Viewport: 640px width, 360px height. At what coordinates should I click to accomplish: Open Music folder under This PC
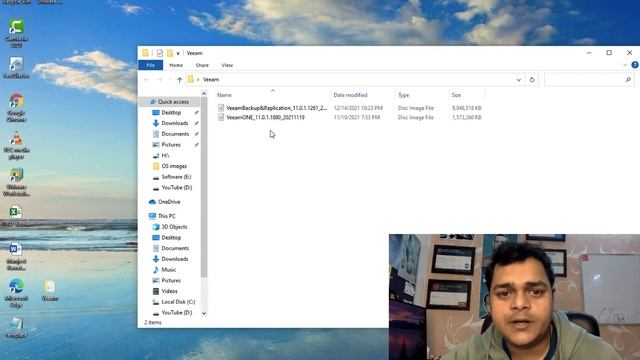coord(169,270)
